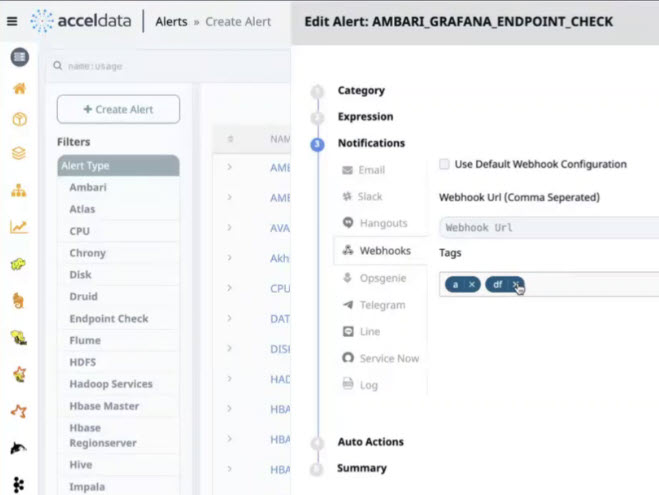Sort using the table header sort icon
Image resolution: width=659 pixels, height=495 pixels.
[x=230, y=139]
